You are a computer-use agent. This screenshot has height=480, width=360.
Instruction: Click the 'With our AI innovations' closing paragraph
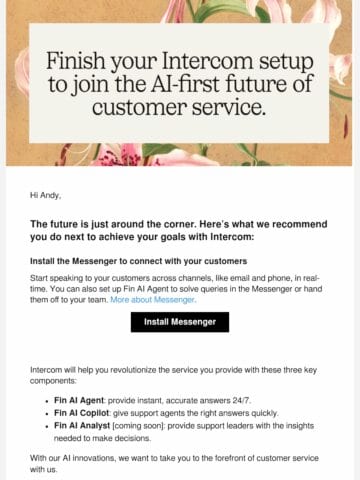(x=174, y=463)
